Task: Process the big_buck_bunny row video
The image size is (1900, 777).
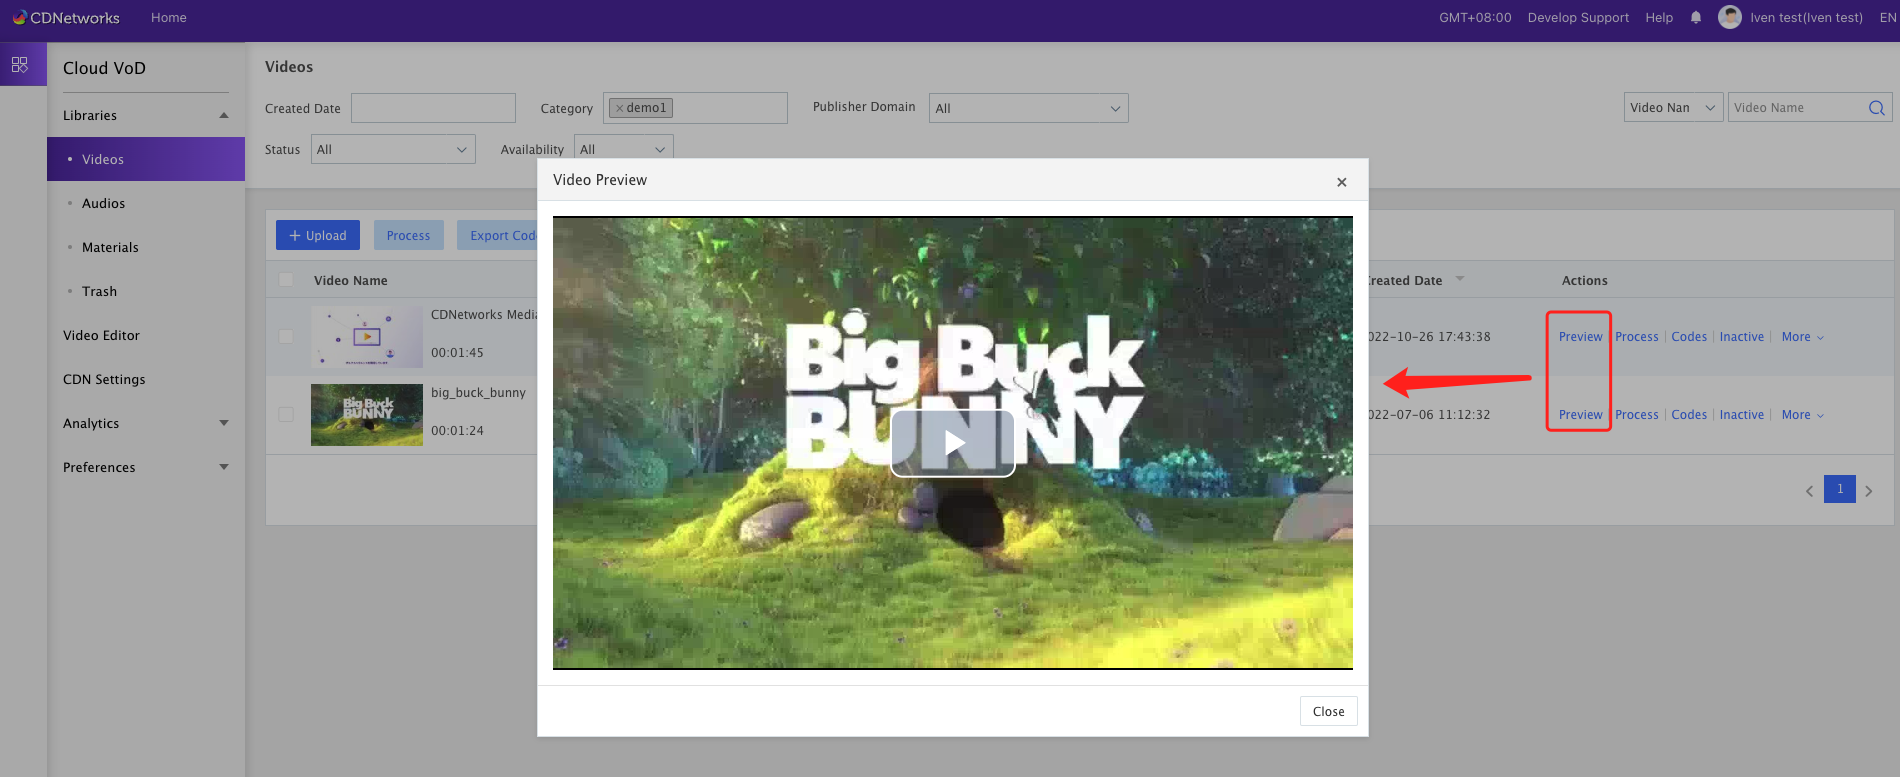Action: pos(1636,415)
